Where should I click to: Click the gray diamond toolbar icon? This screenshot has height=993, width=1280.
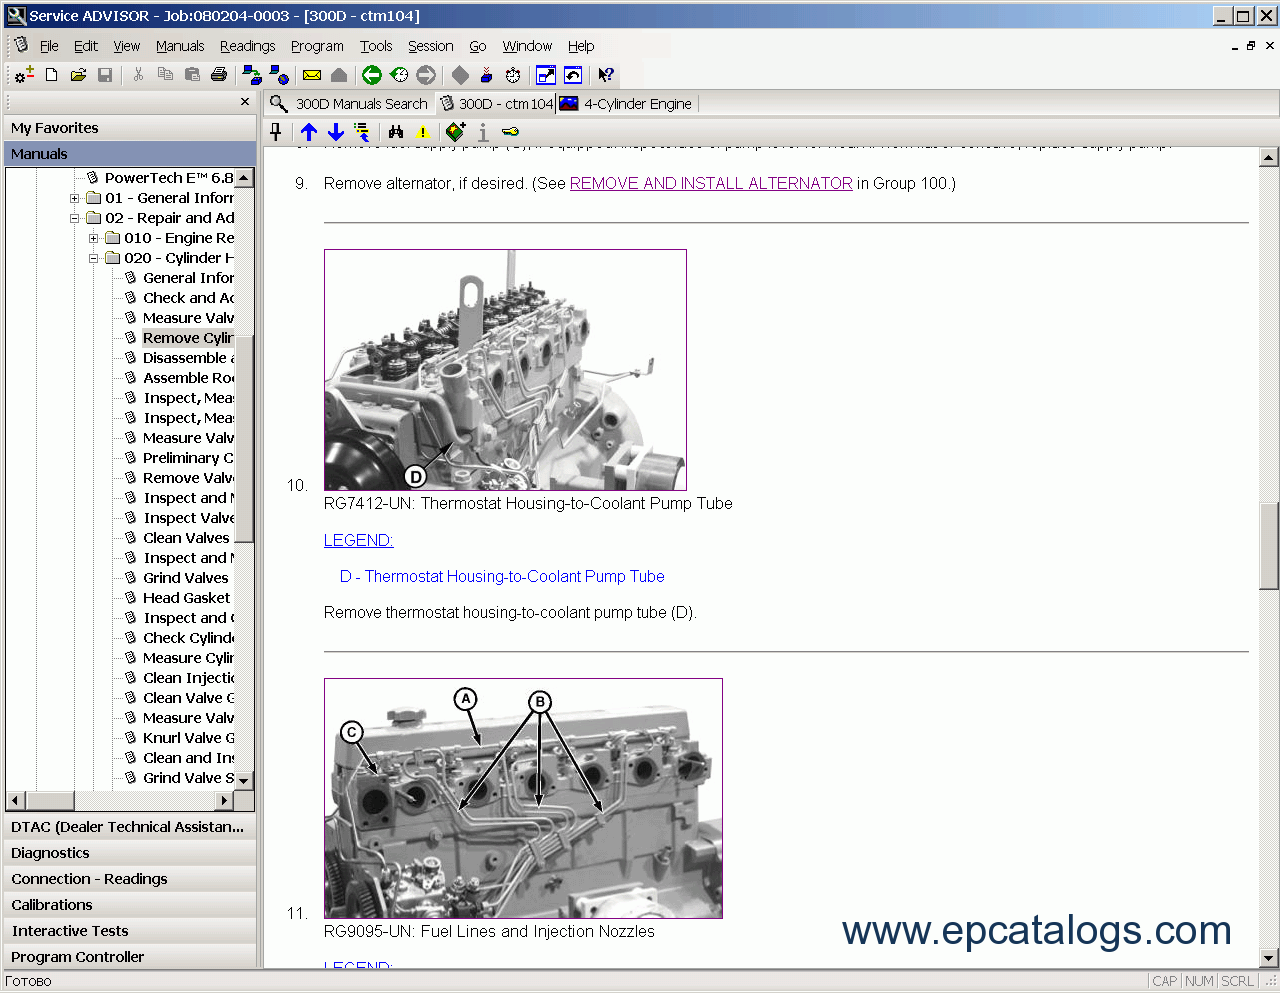click(x=460, y=75)
